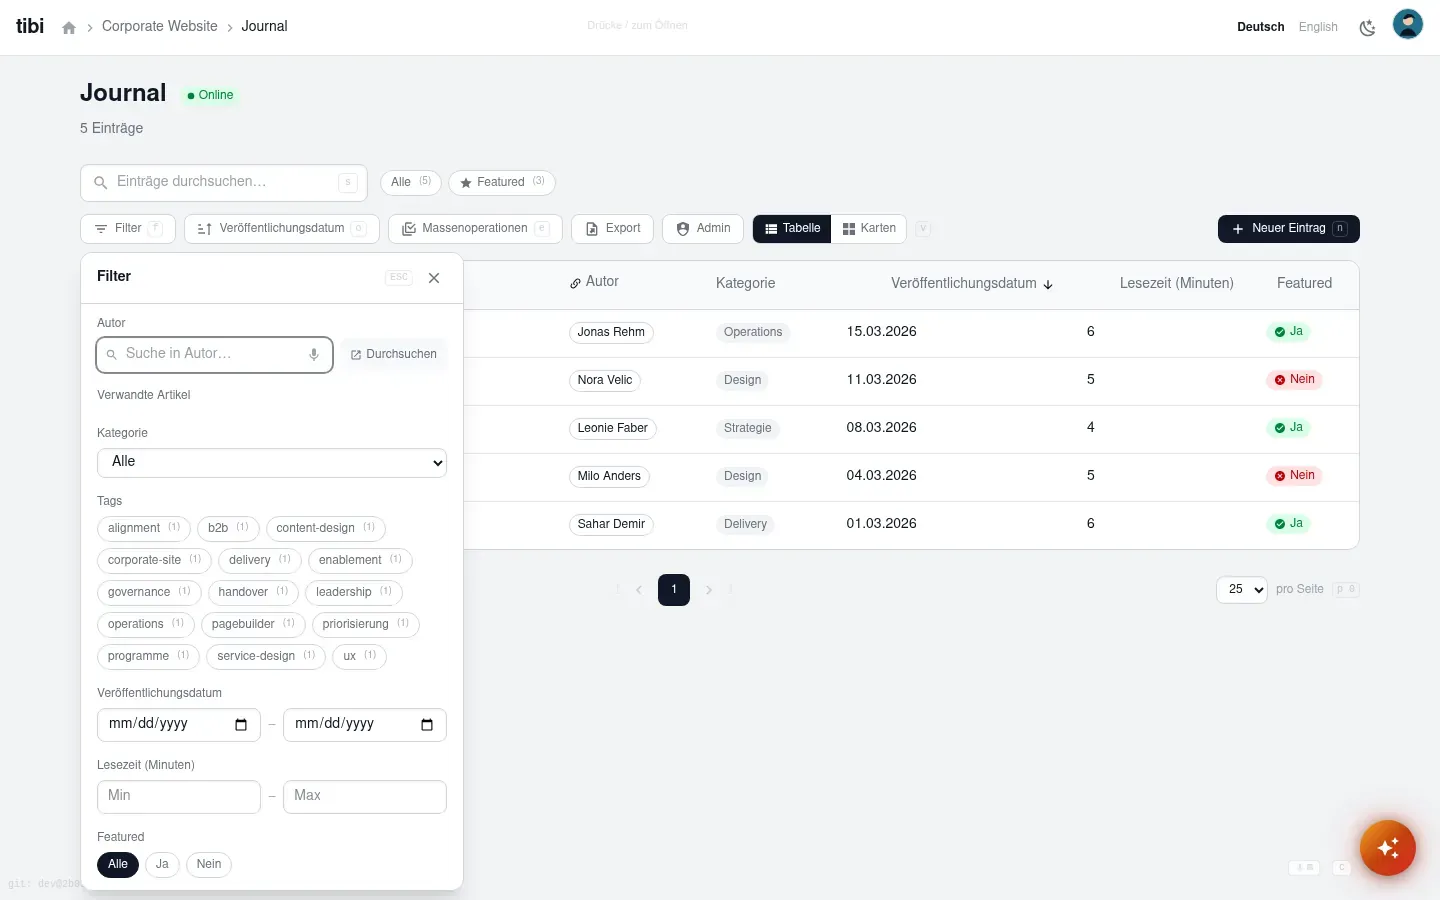Open calendar picker for end date
Viewport: 1440px width, 900px height.
[427, 724]
